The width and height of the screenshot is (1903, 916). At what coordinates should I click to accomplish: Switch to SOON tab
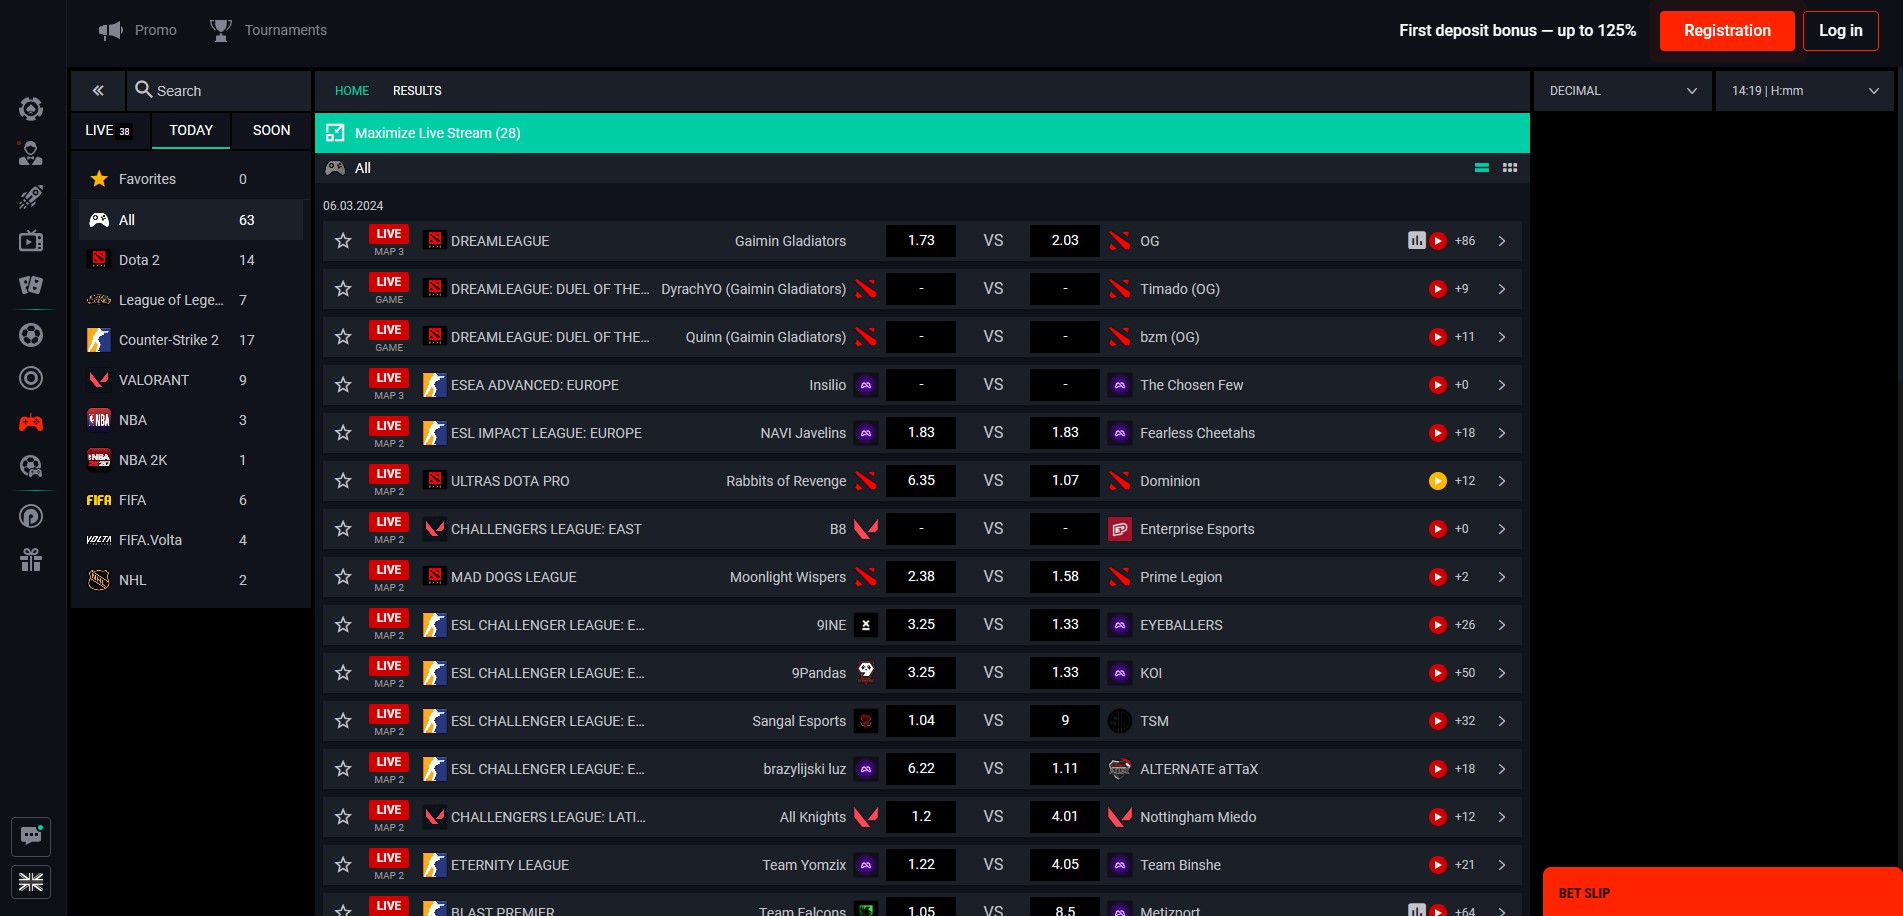tap(271, 131)
